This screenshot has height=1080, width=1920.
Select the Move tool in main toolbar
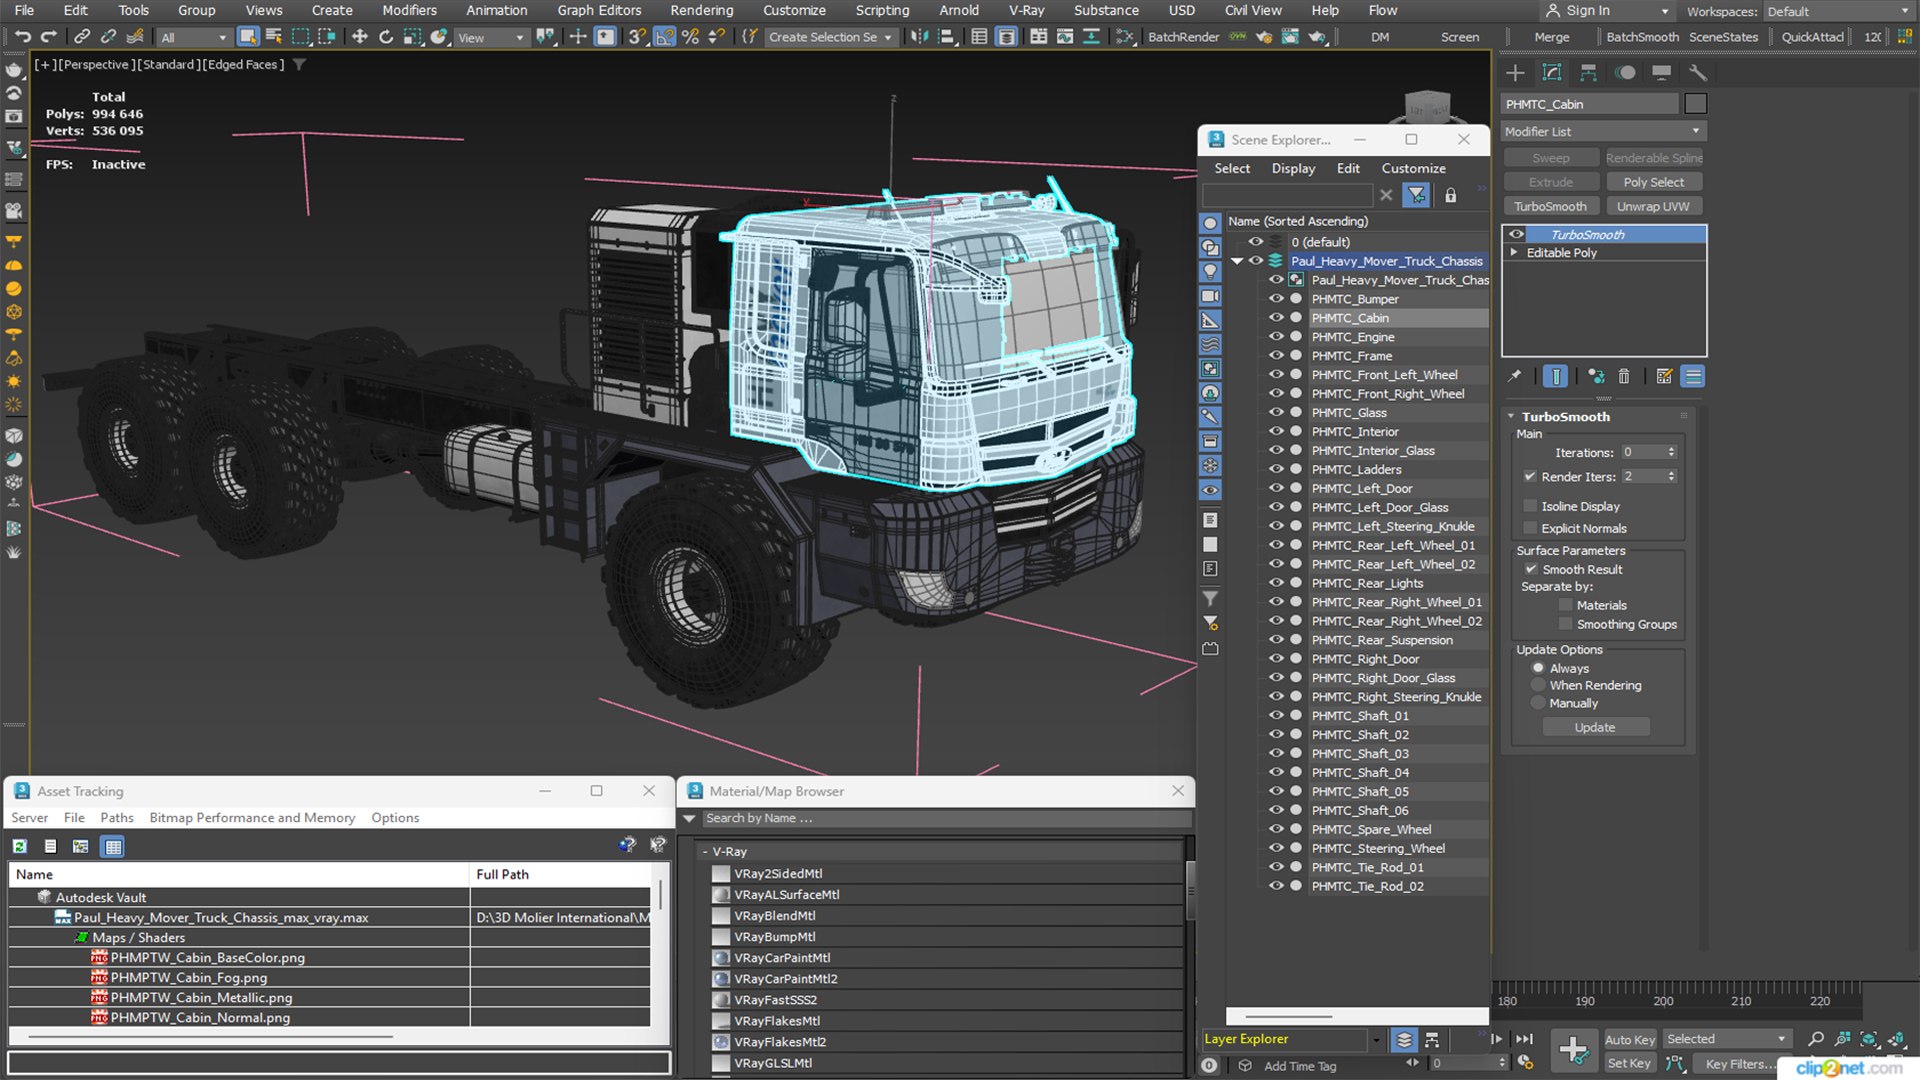(x=359, y=37)
